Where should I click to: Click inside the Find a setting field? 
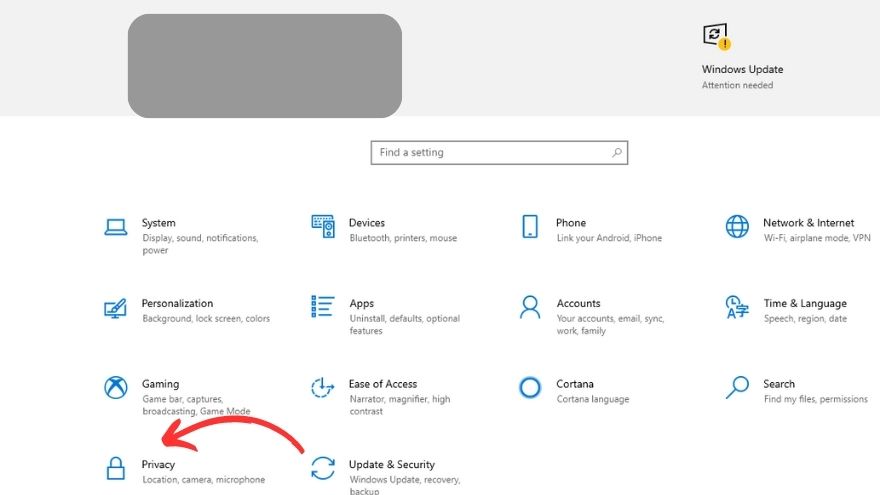(490, 153)
